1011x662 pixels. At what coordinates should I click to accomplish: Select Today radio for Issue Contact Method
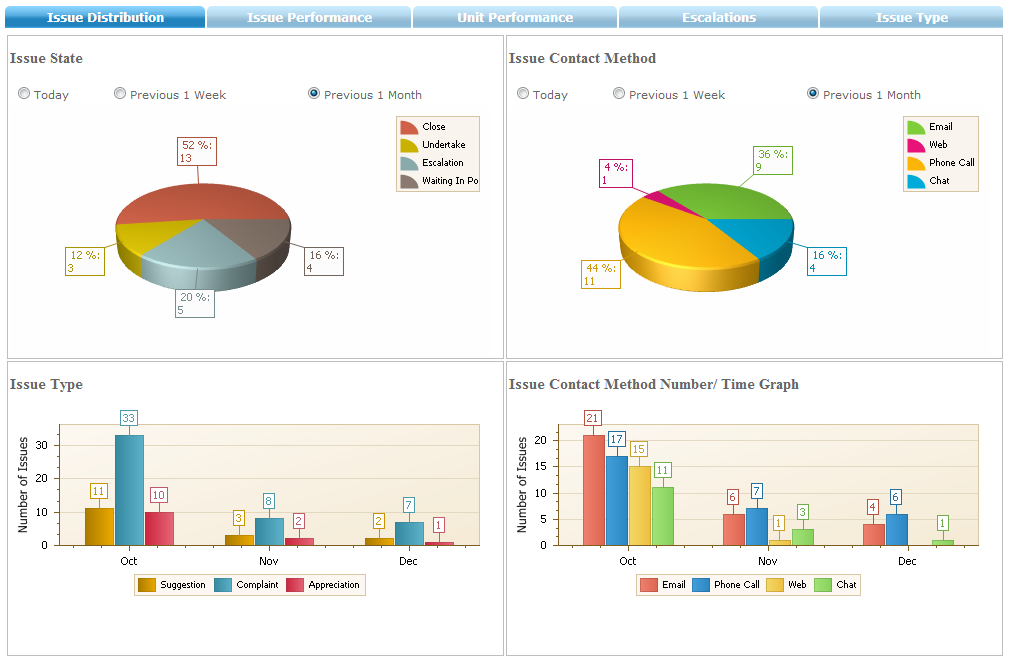click(x=523, y=93)
